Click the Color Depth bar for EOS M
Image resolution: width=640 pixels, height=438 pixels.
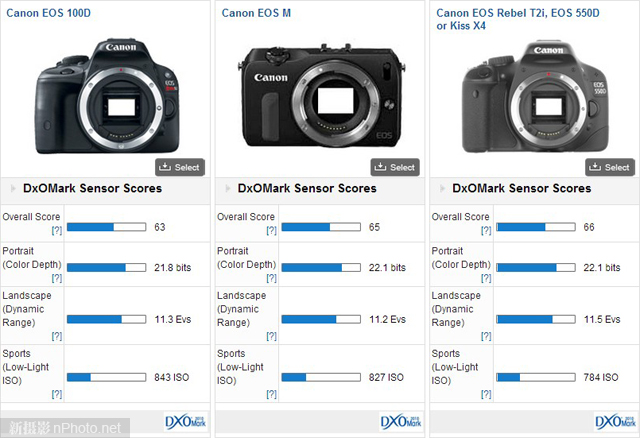[321, 267]
